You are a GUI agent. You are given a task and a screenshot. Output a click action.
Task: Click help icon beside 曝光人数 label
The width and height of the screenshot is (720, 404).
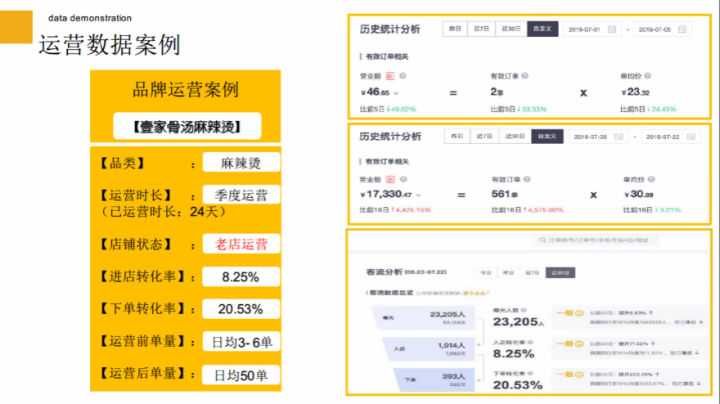(x=524, y=310)
